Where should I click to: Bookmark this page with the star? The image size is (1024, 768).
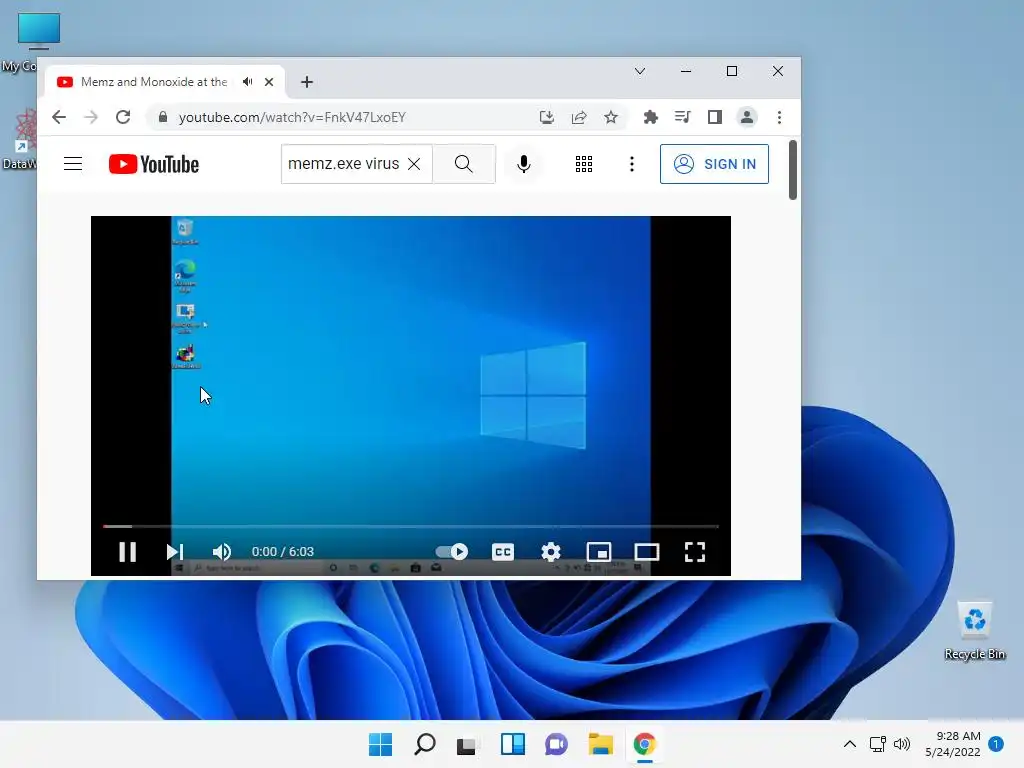tap(611, 117)
